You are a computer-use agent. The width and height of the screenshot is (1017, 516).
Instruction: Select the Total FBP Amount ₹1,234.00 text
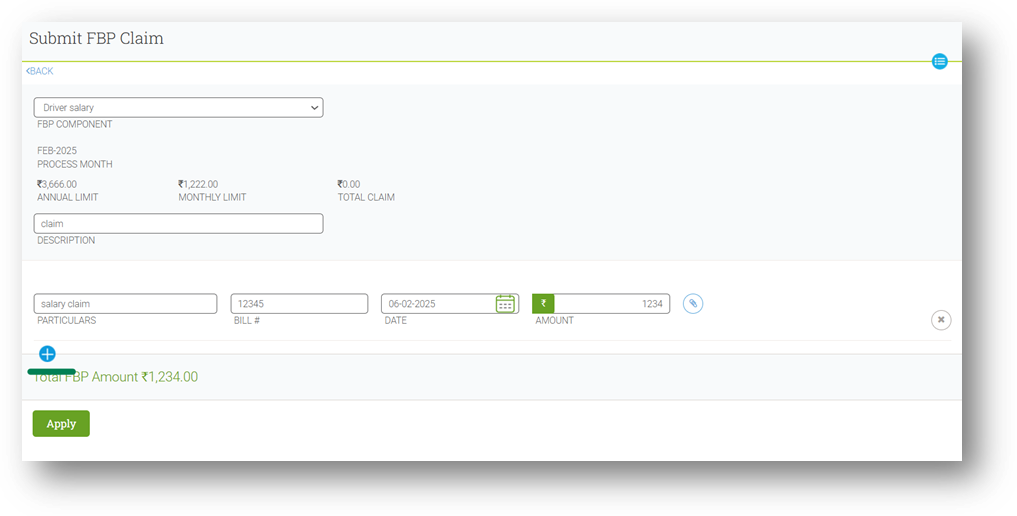pyautogui.click(x=115, y=377)
